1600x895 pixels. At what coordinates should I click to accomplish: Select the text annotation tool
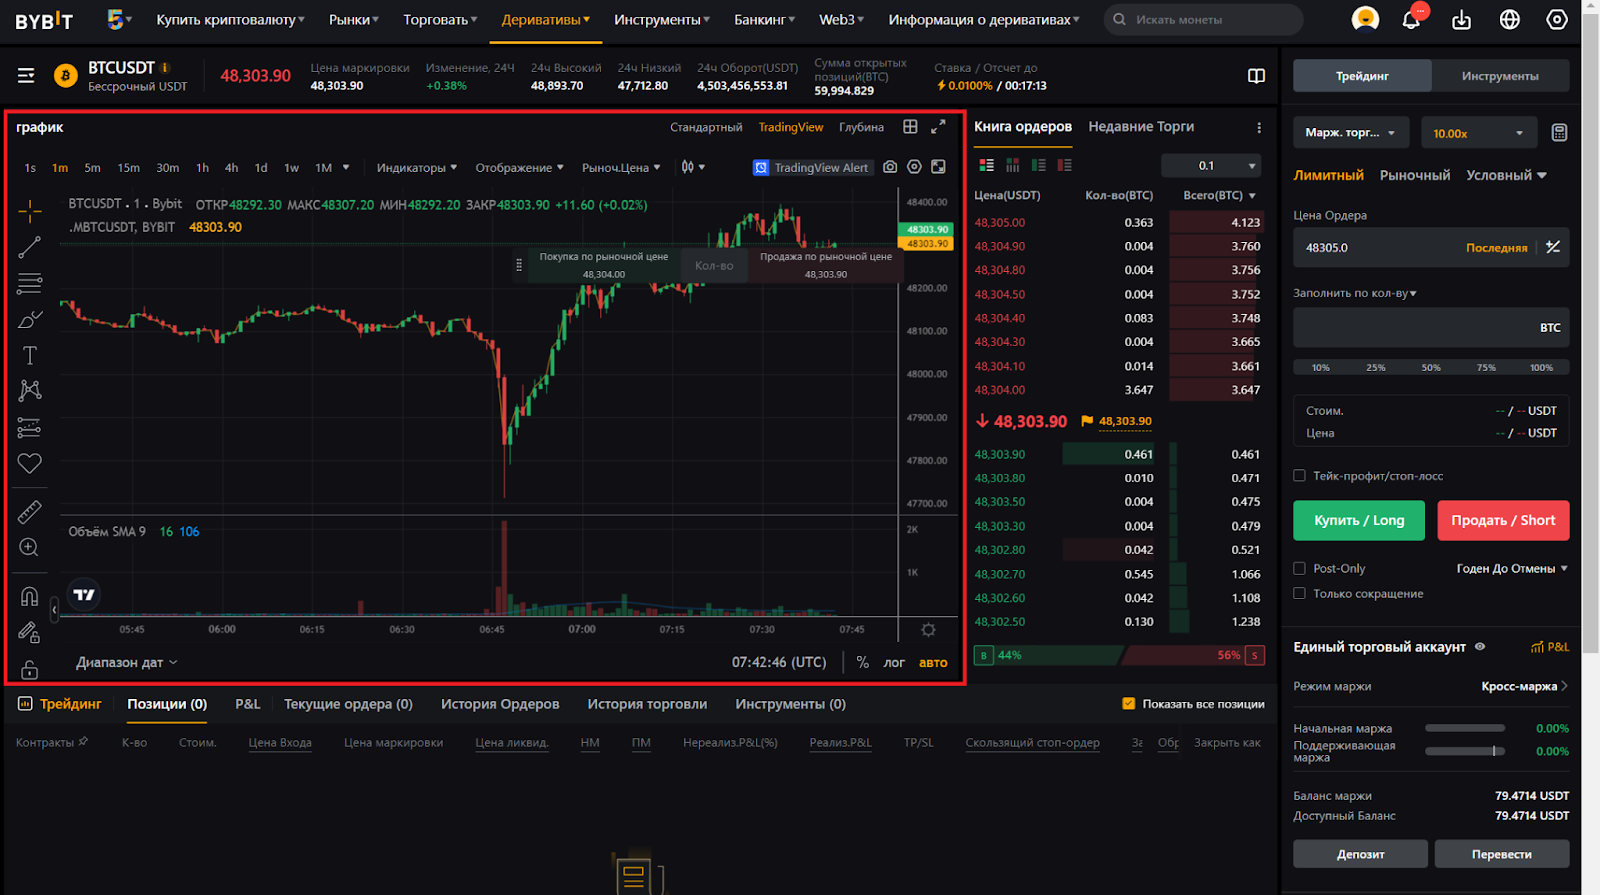[30, 355]
